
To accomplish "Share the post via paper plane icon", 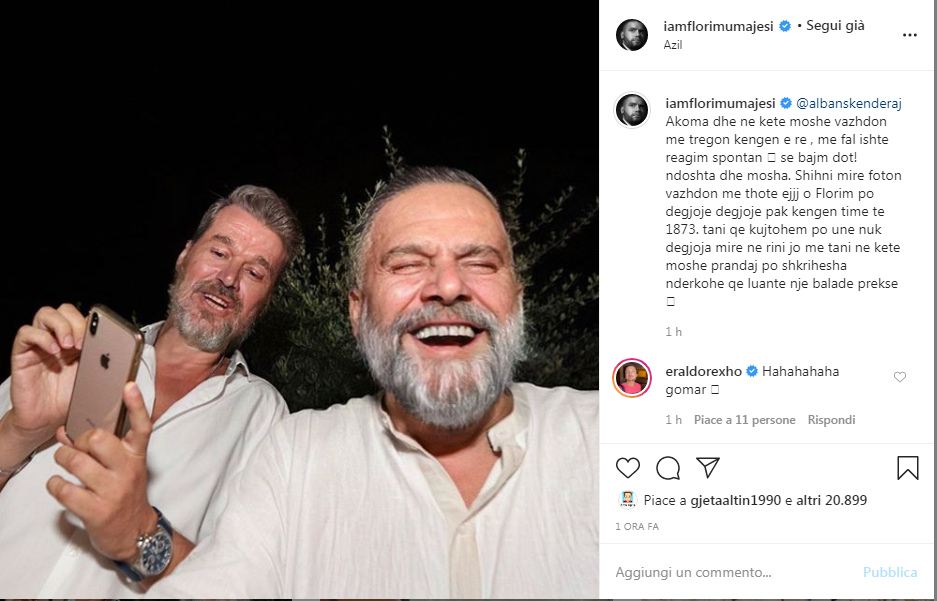I will [x=708, y=468].
